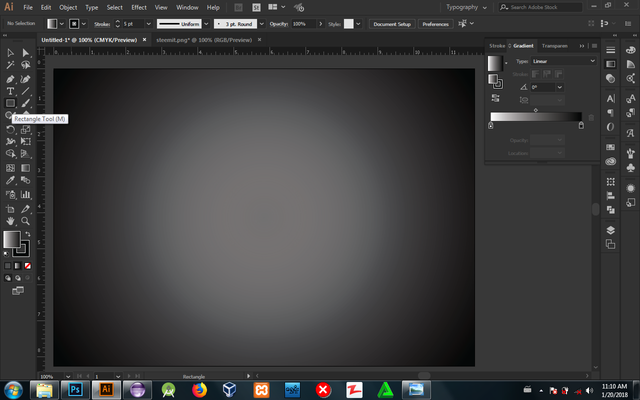The height and width of the screenshot is (400, 640).
Task: Click the Document Setup button
Action: (x=391, y=23)
